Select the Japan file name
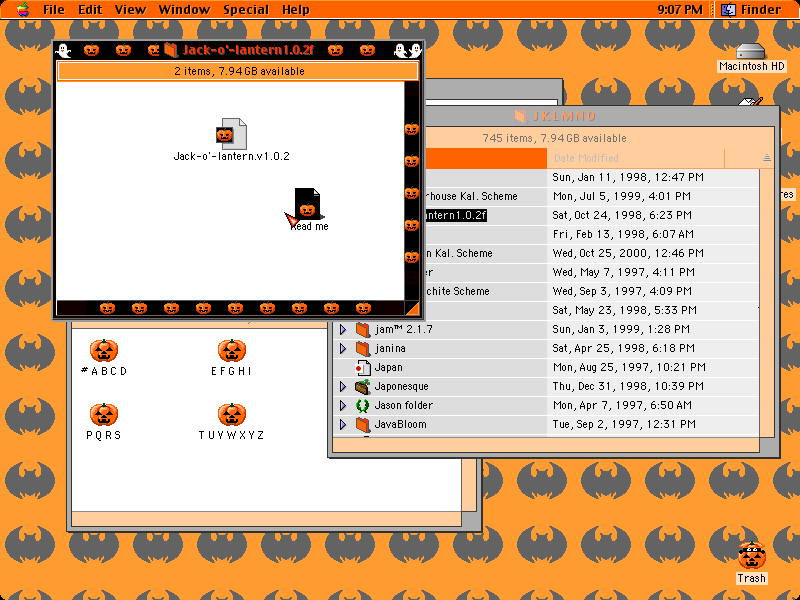This screenshot has width=800, height=600. (388, 367)
